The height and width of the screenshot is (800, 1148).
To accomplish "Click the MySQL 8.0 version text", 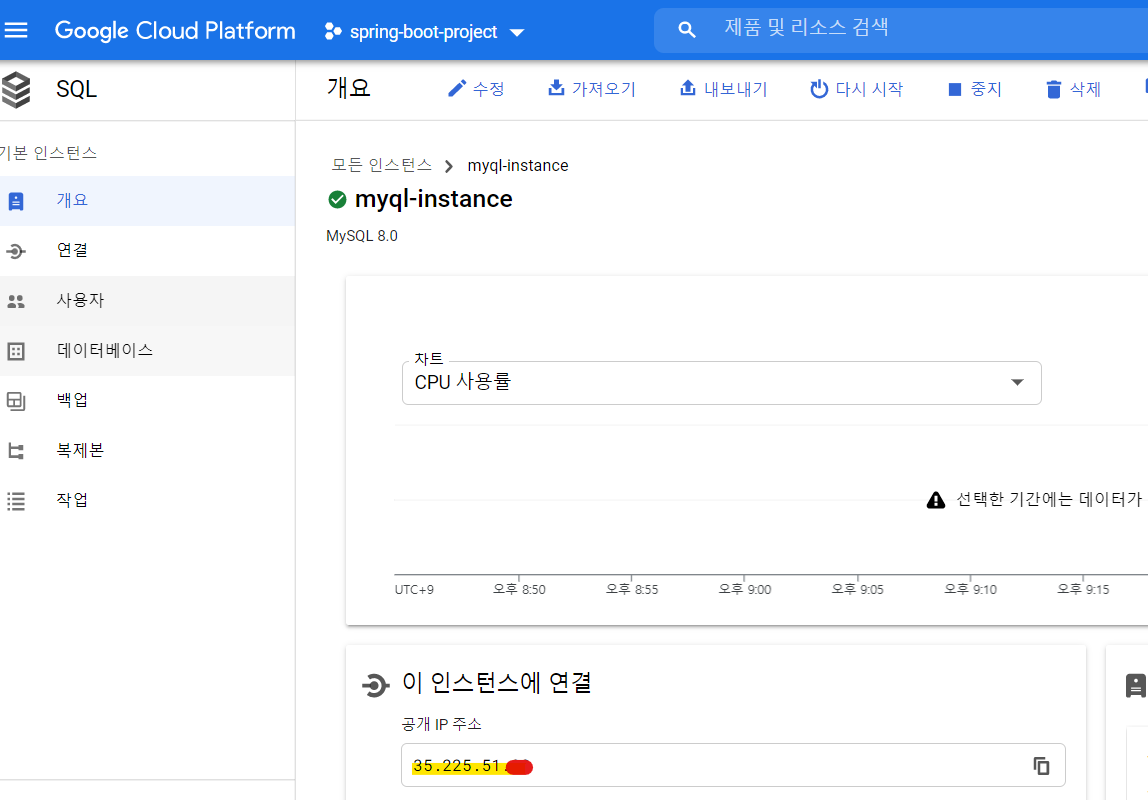I will click(x=362, y=236).
